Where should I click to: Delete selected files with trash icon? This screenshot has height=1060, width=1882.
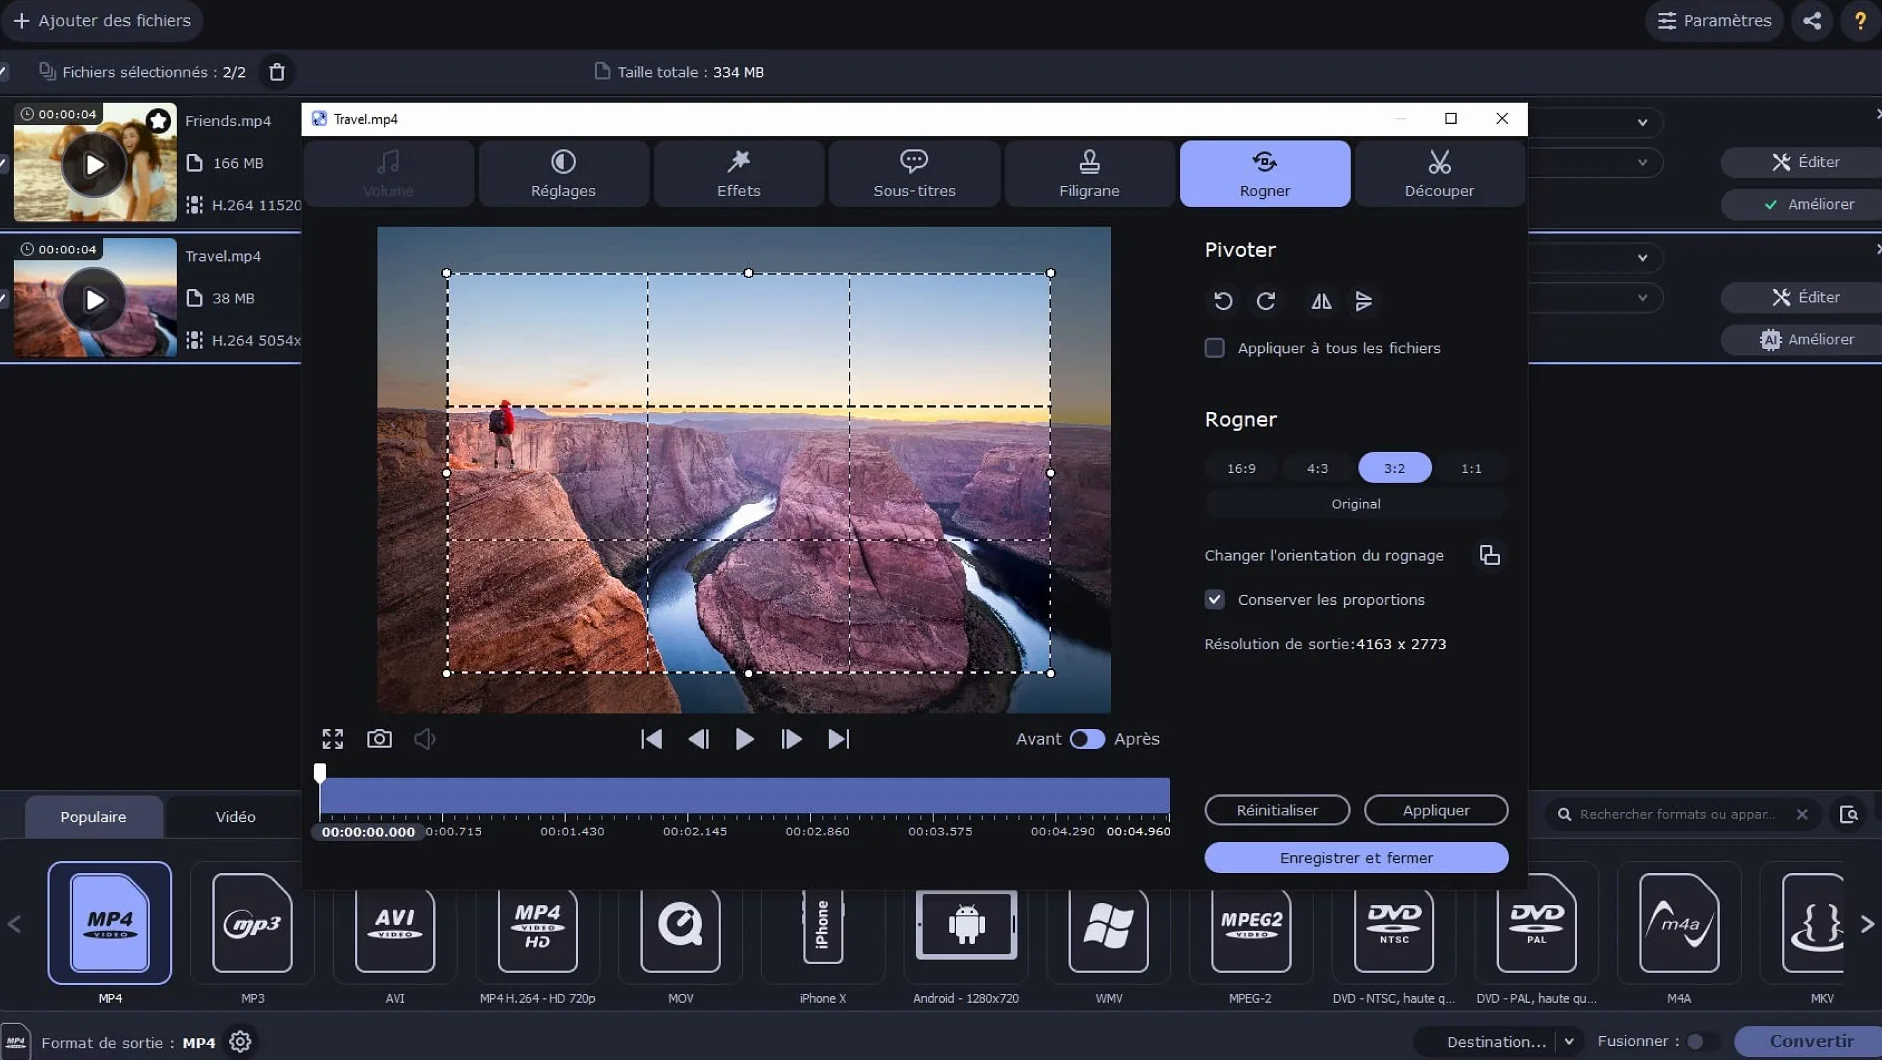[277, 72]
